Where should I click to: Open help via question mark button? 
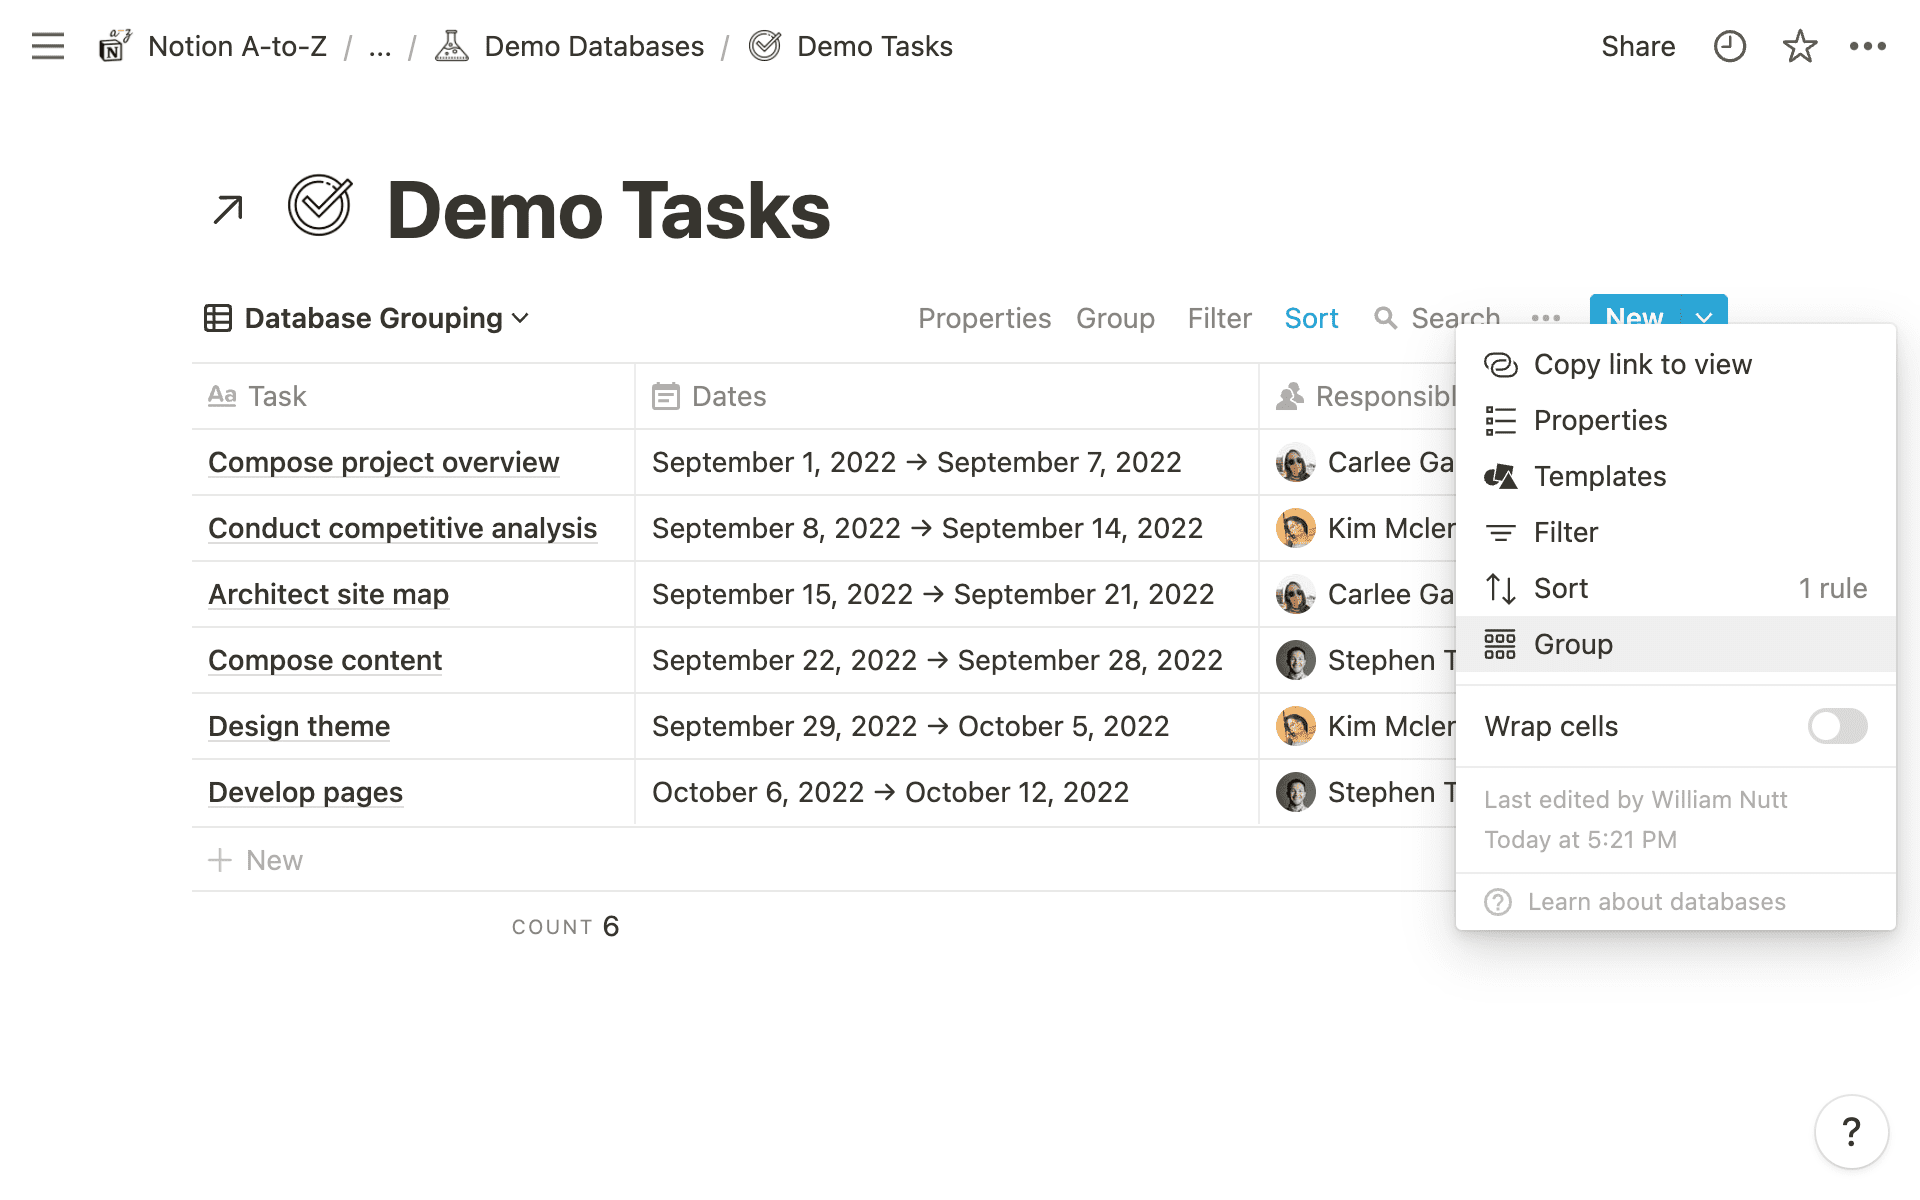tap(1851, 1132)
